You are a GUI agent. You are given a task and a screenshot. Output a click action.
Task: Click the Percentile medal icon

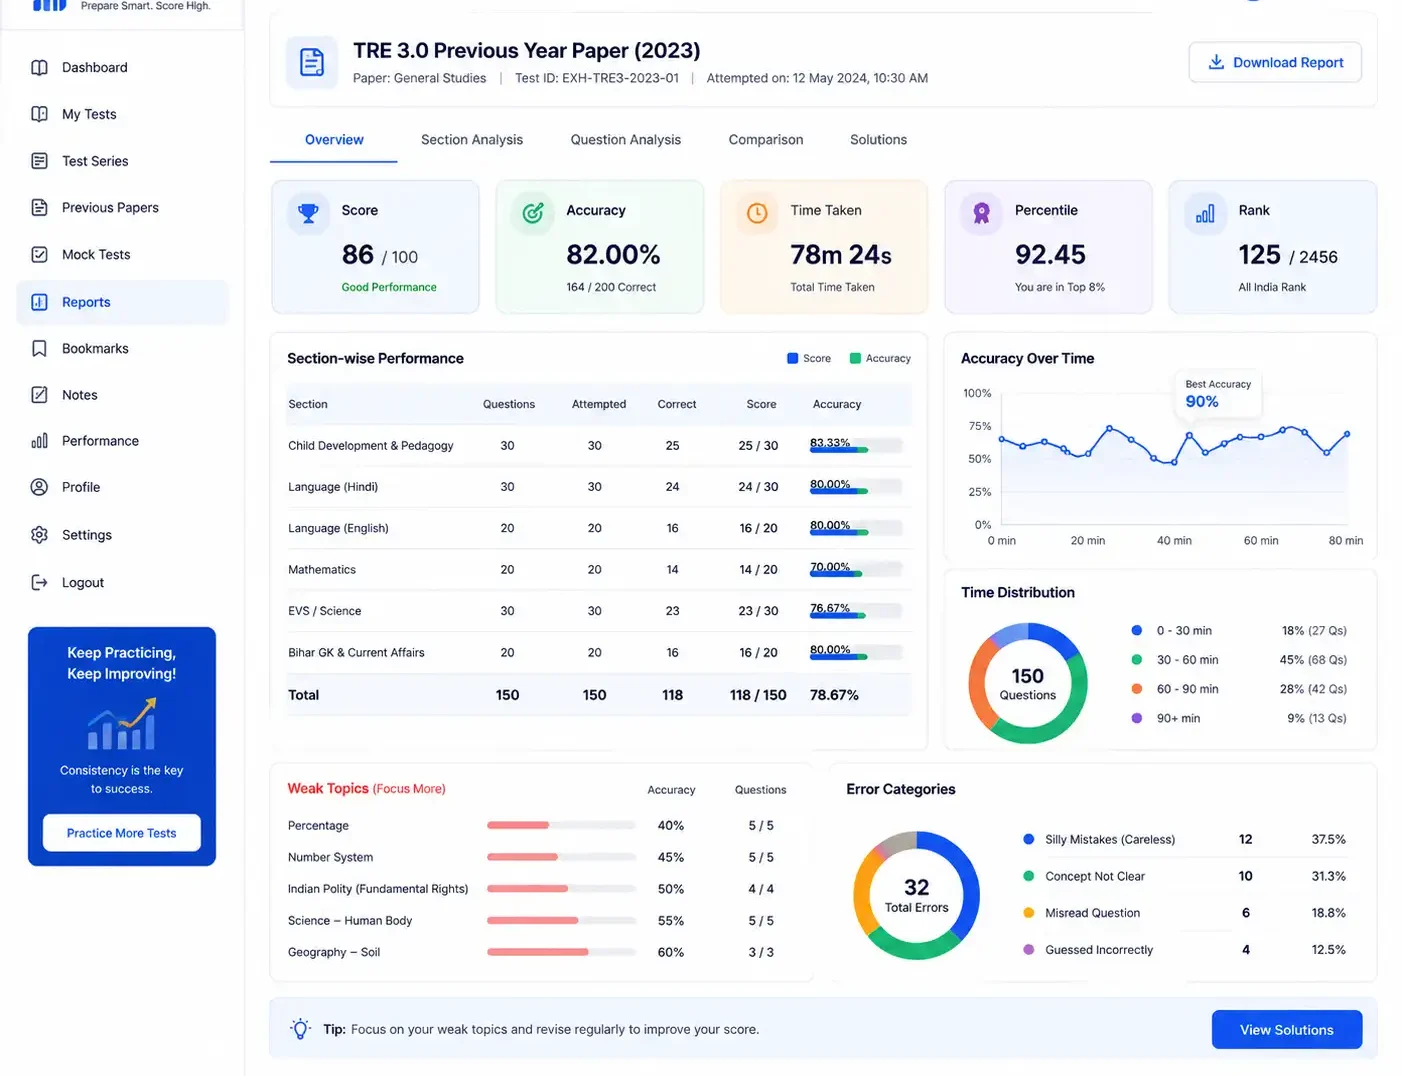[981, 212]
